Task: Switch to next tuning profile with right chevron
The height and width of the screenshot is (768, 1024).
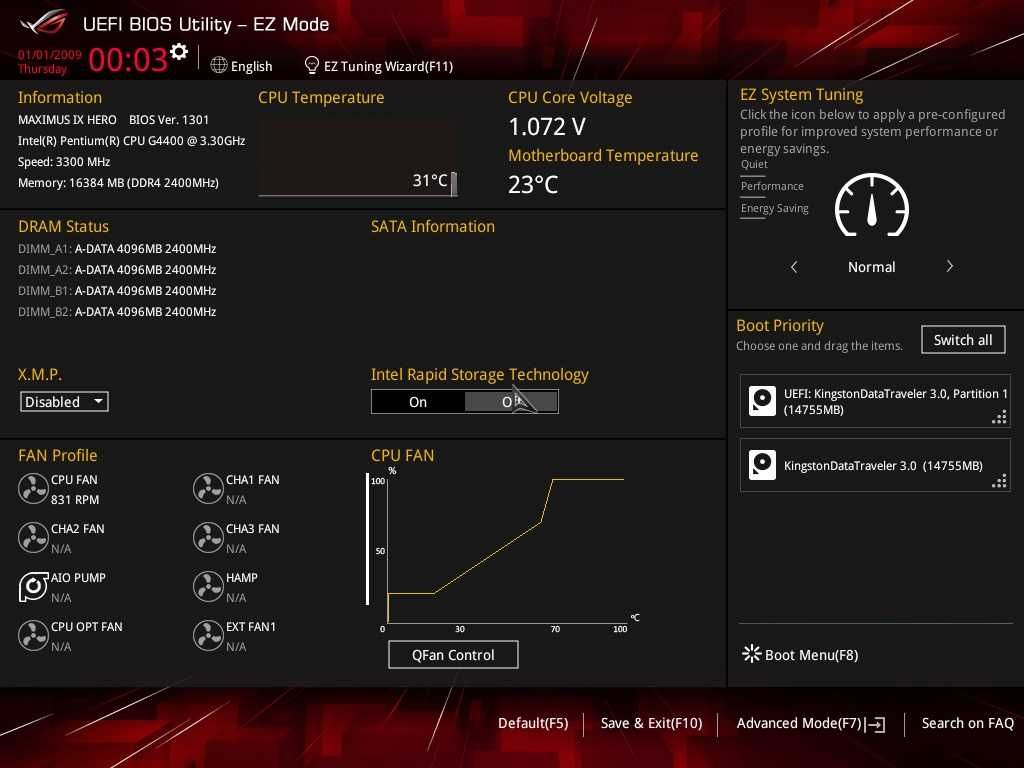Action: coord(950,266)
